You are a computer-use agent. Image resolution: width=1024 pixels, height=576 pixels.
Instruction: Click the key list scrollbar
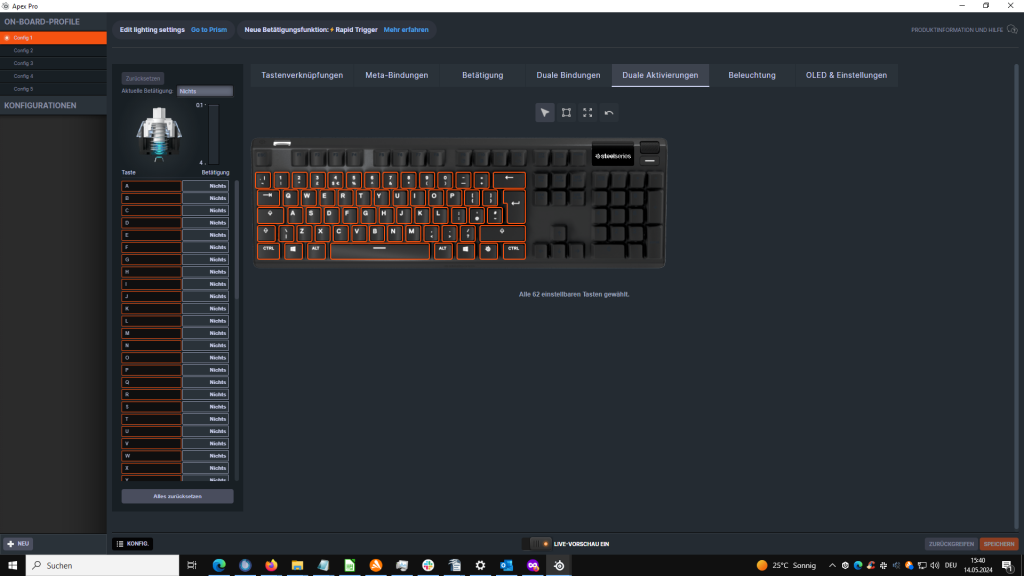tap(236, 241)
